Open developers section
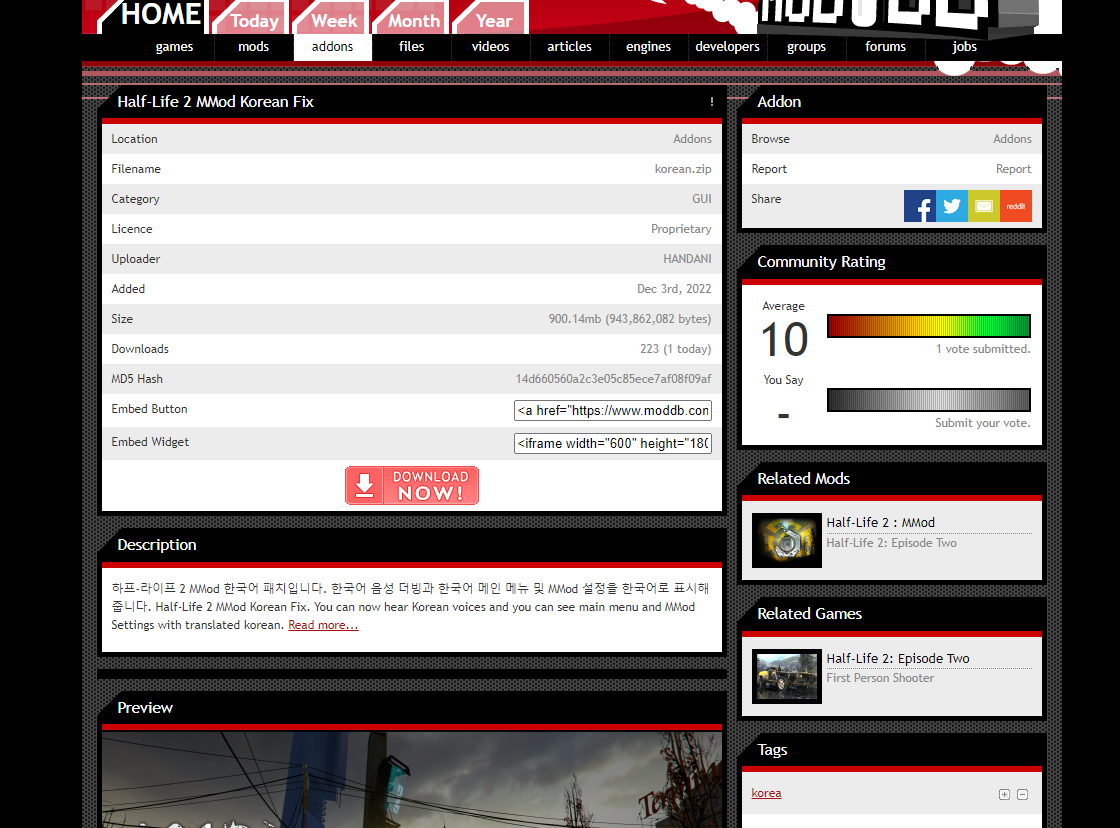This screenshot has width=1120, height=828. (x=727, y=46)
